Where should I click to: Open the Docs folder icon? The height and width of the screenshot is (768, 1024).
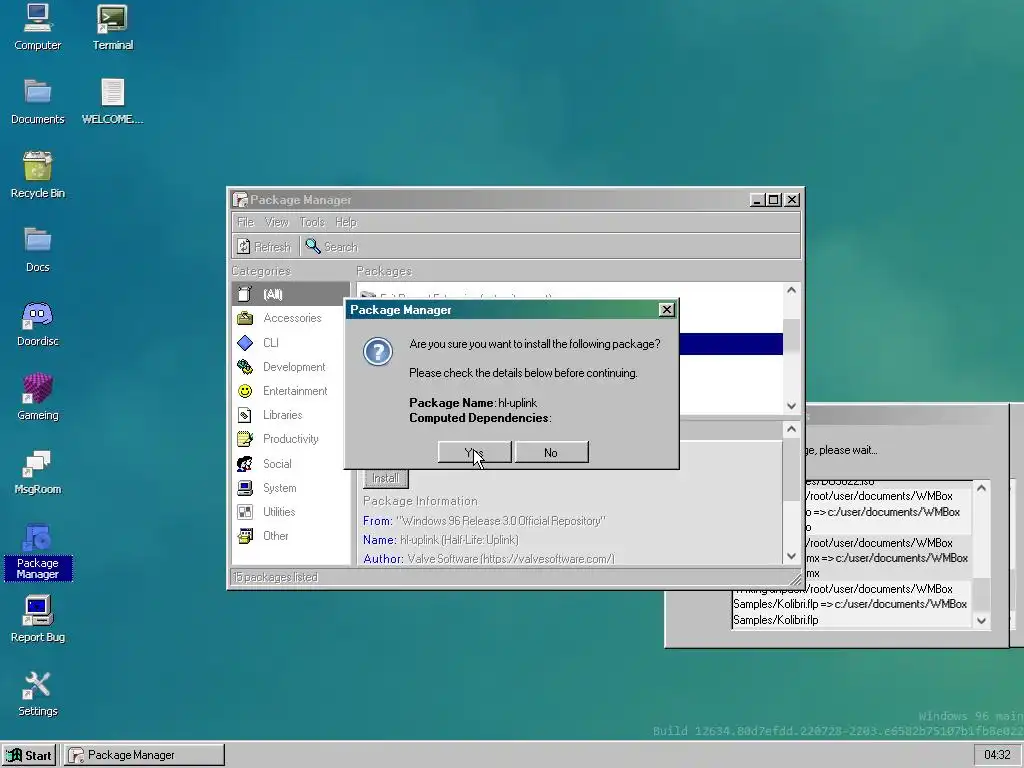(37, 249)
